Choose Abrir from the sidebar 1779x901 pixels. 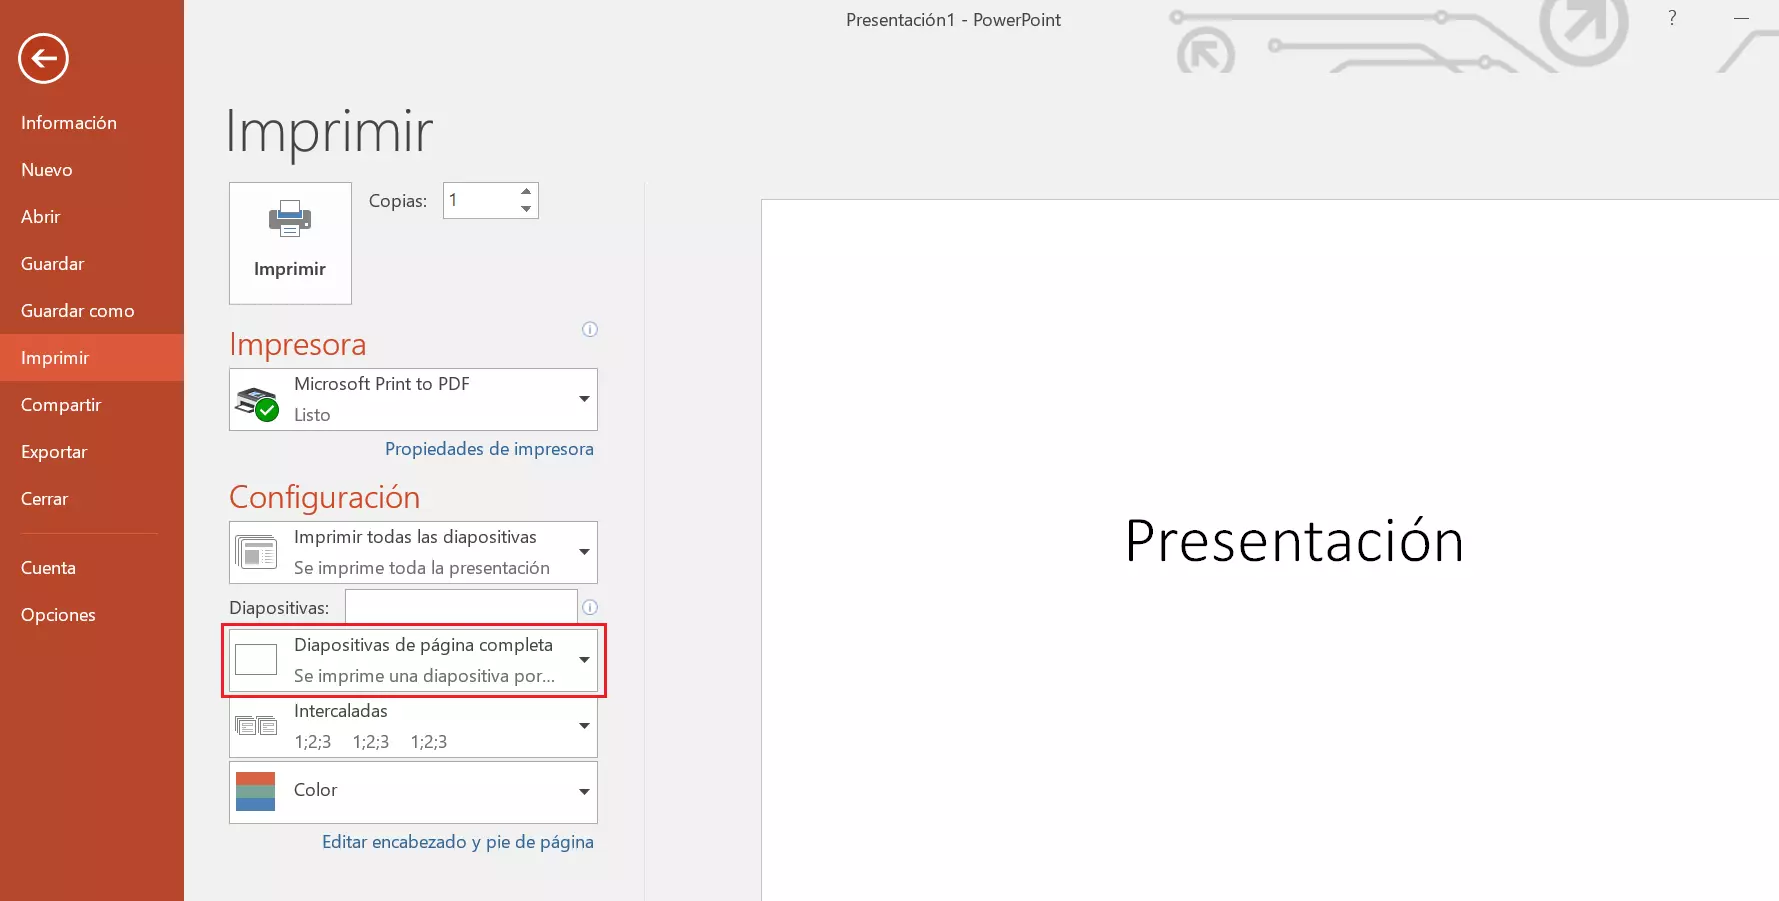[92, 217]
